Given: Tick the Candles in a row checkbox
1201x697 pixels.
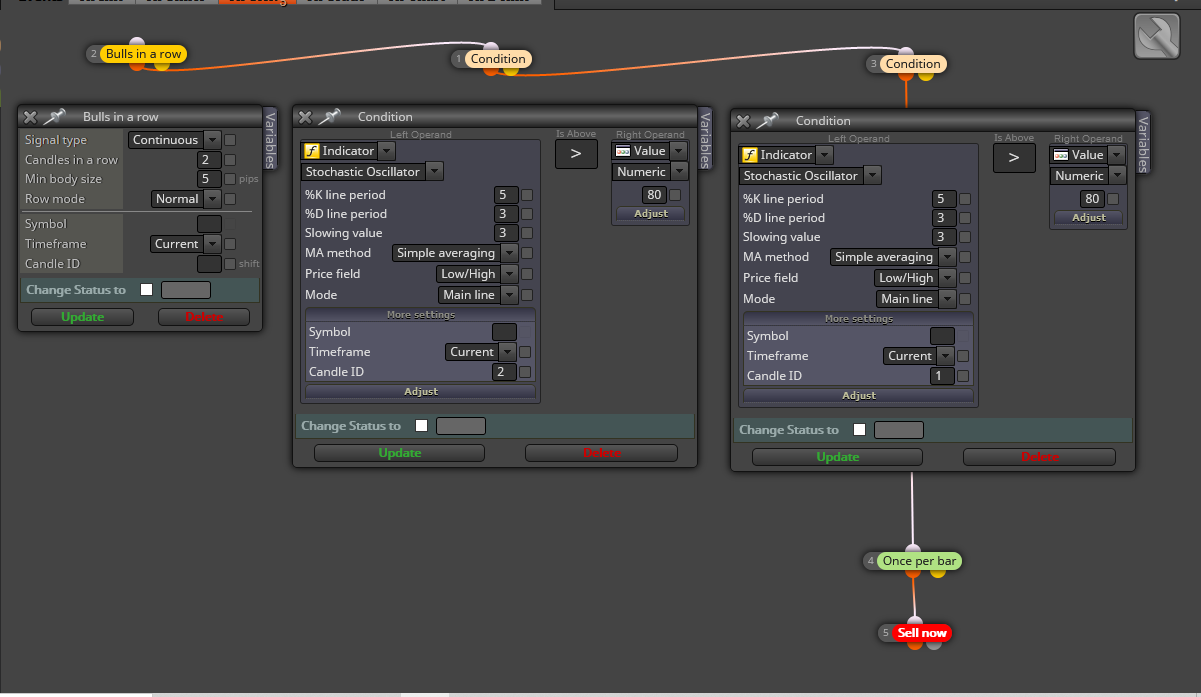Looking at the screenshot, I should point(230,160).
